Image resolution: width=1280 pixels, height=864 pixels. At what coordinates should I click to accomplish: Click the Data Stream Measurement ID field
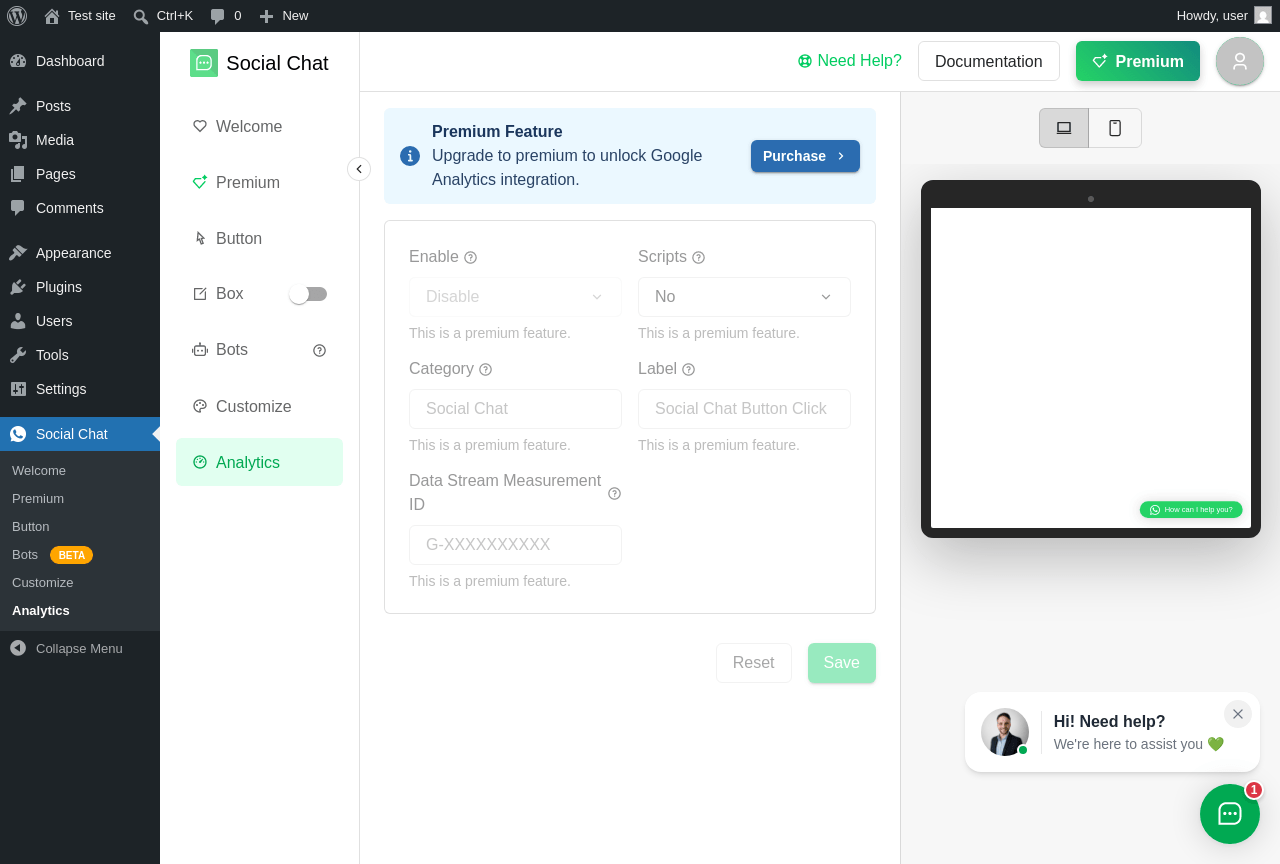point(515,545)
